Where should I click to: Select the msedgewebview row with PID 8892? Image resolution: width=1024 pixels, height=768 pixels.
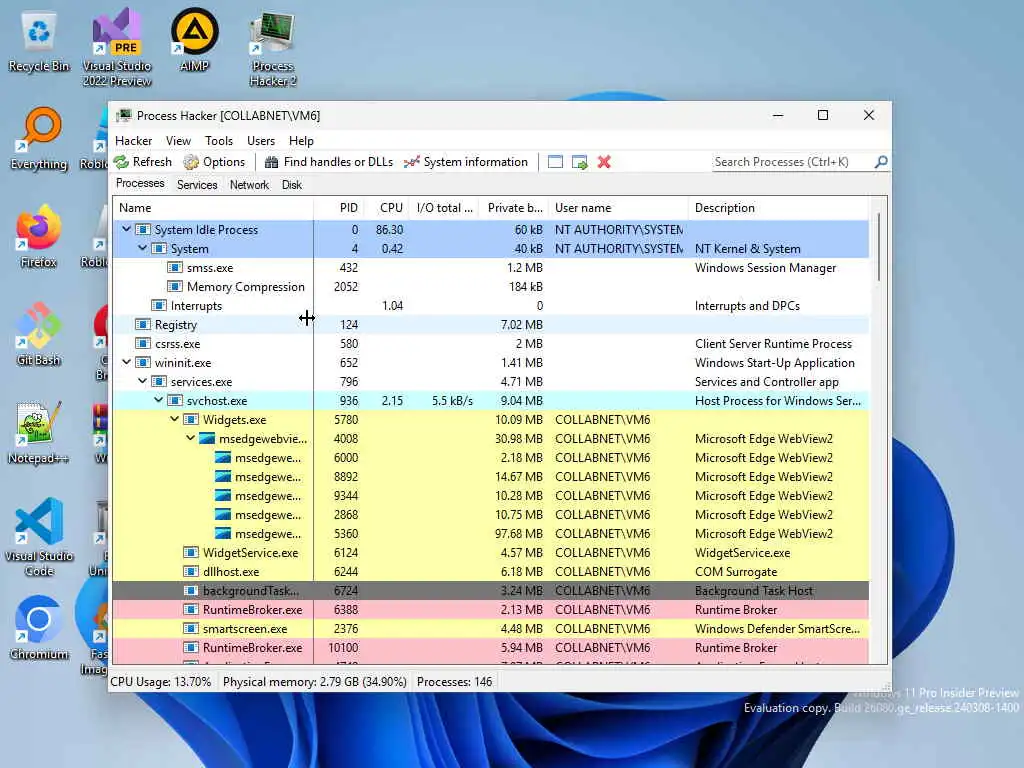(490, 477)
